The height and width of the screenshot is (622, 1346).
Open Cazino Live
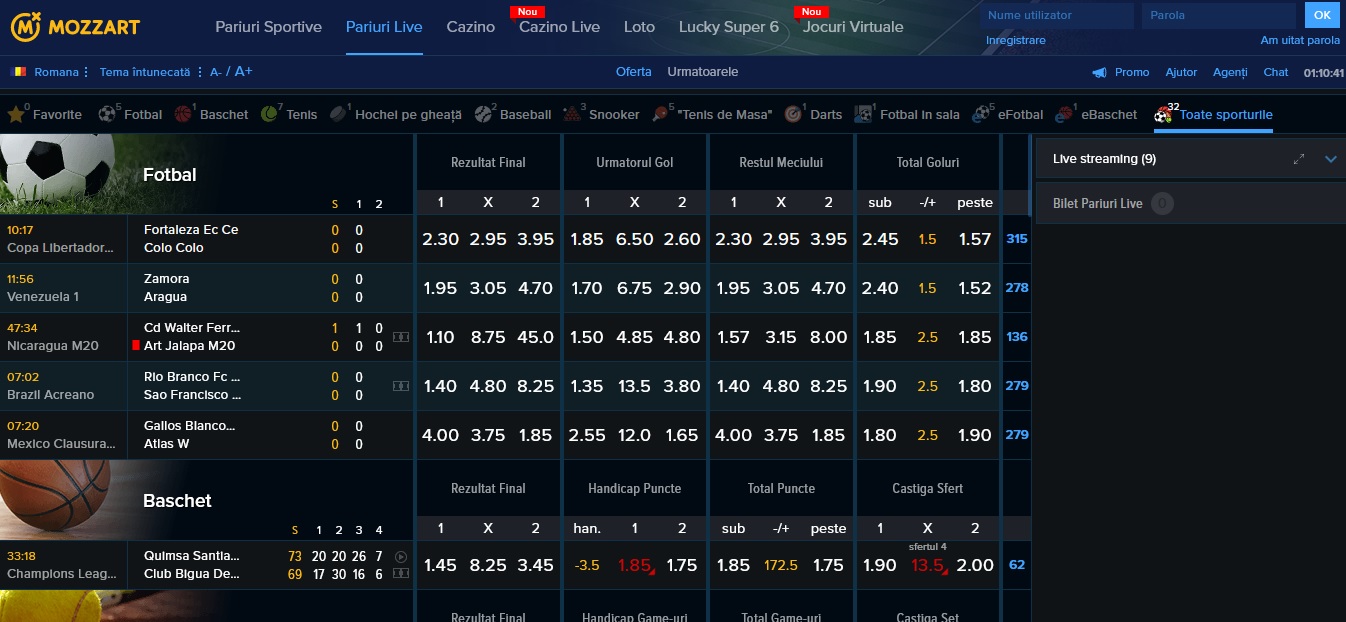tap(559, 27)
